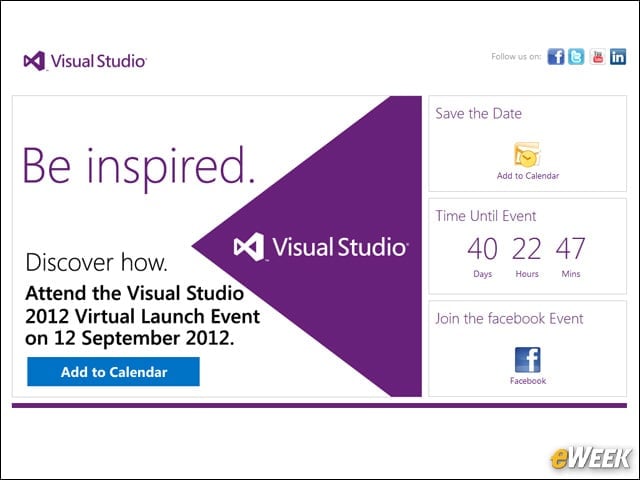Open the Facebook follow icon in header

click(x=556, y=57)
